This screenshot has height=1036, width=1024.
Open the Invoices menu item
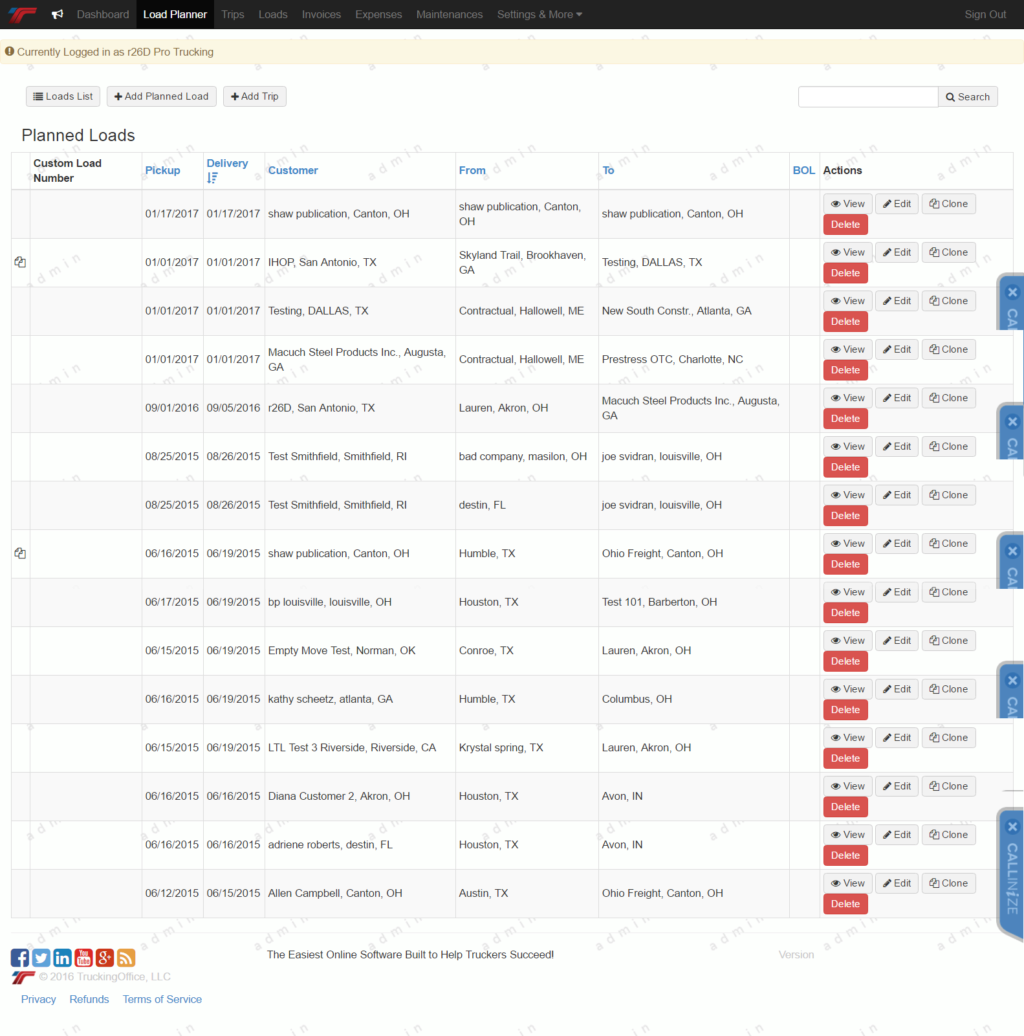321,15
